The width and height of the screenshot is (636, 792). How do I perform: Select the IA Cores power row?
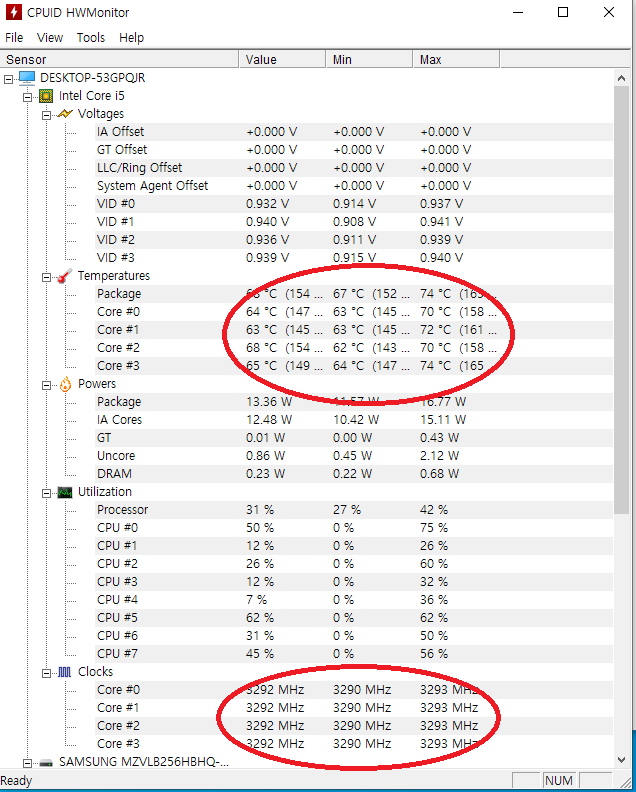pyautogui.click(x=354, y=420)
